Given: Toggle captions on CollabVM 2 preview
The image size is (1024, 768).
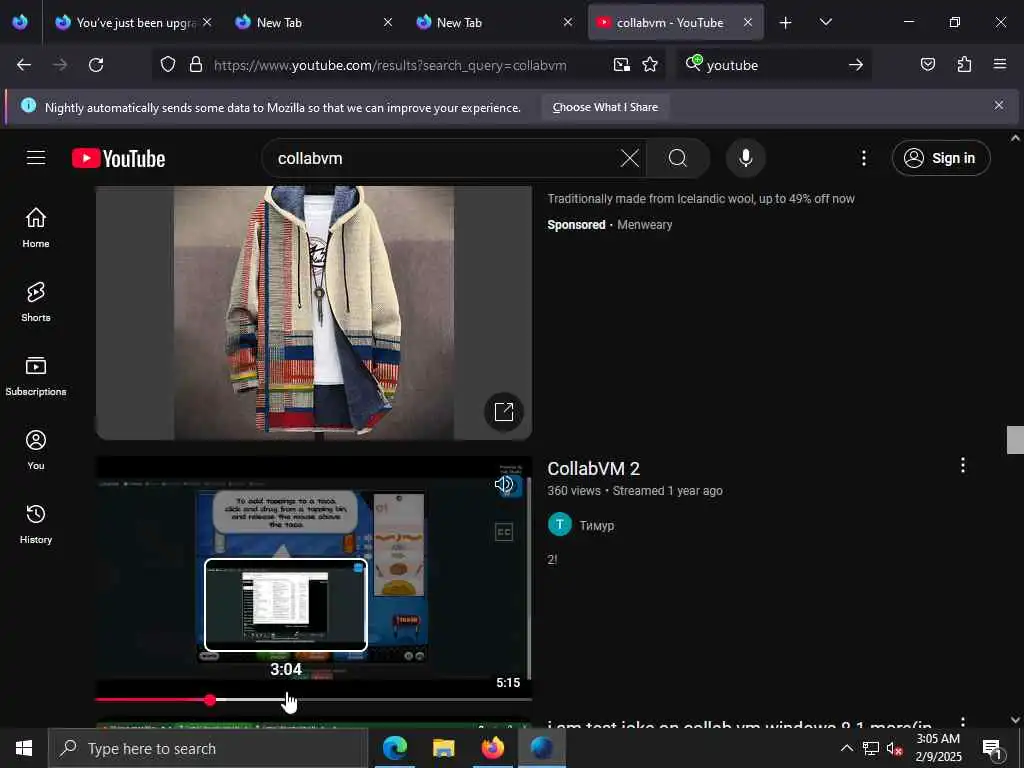Looking at the screenshot, I should coord(504,532).
